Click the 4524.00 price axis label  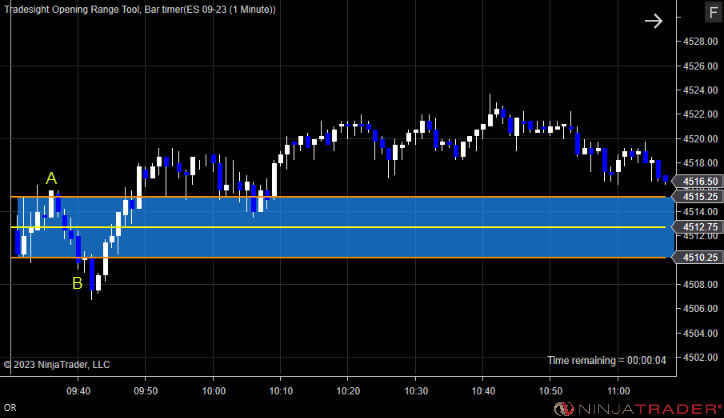[x=700, y=90]
